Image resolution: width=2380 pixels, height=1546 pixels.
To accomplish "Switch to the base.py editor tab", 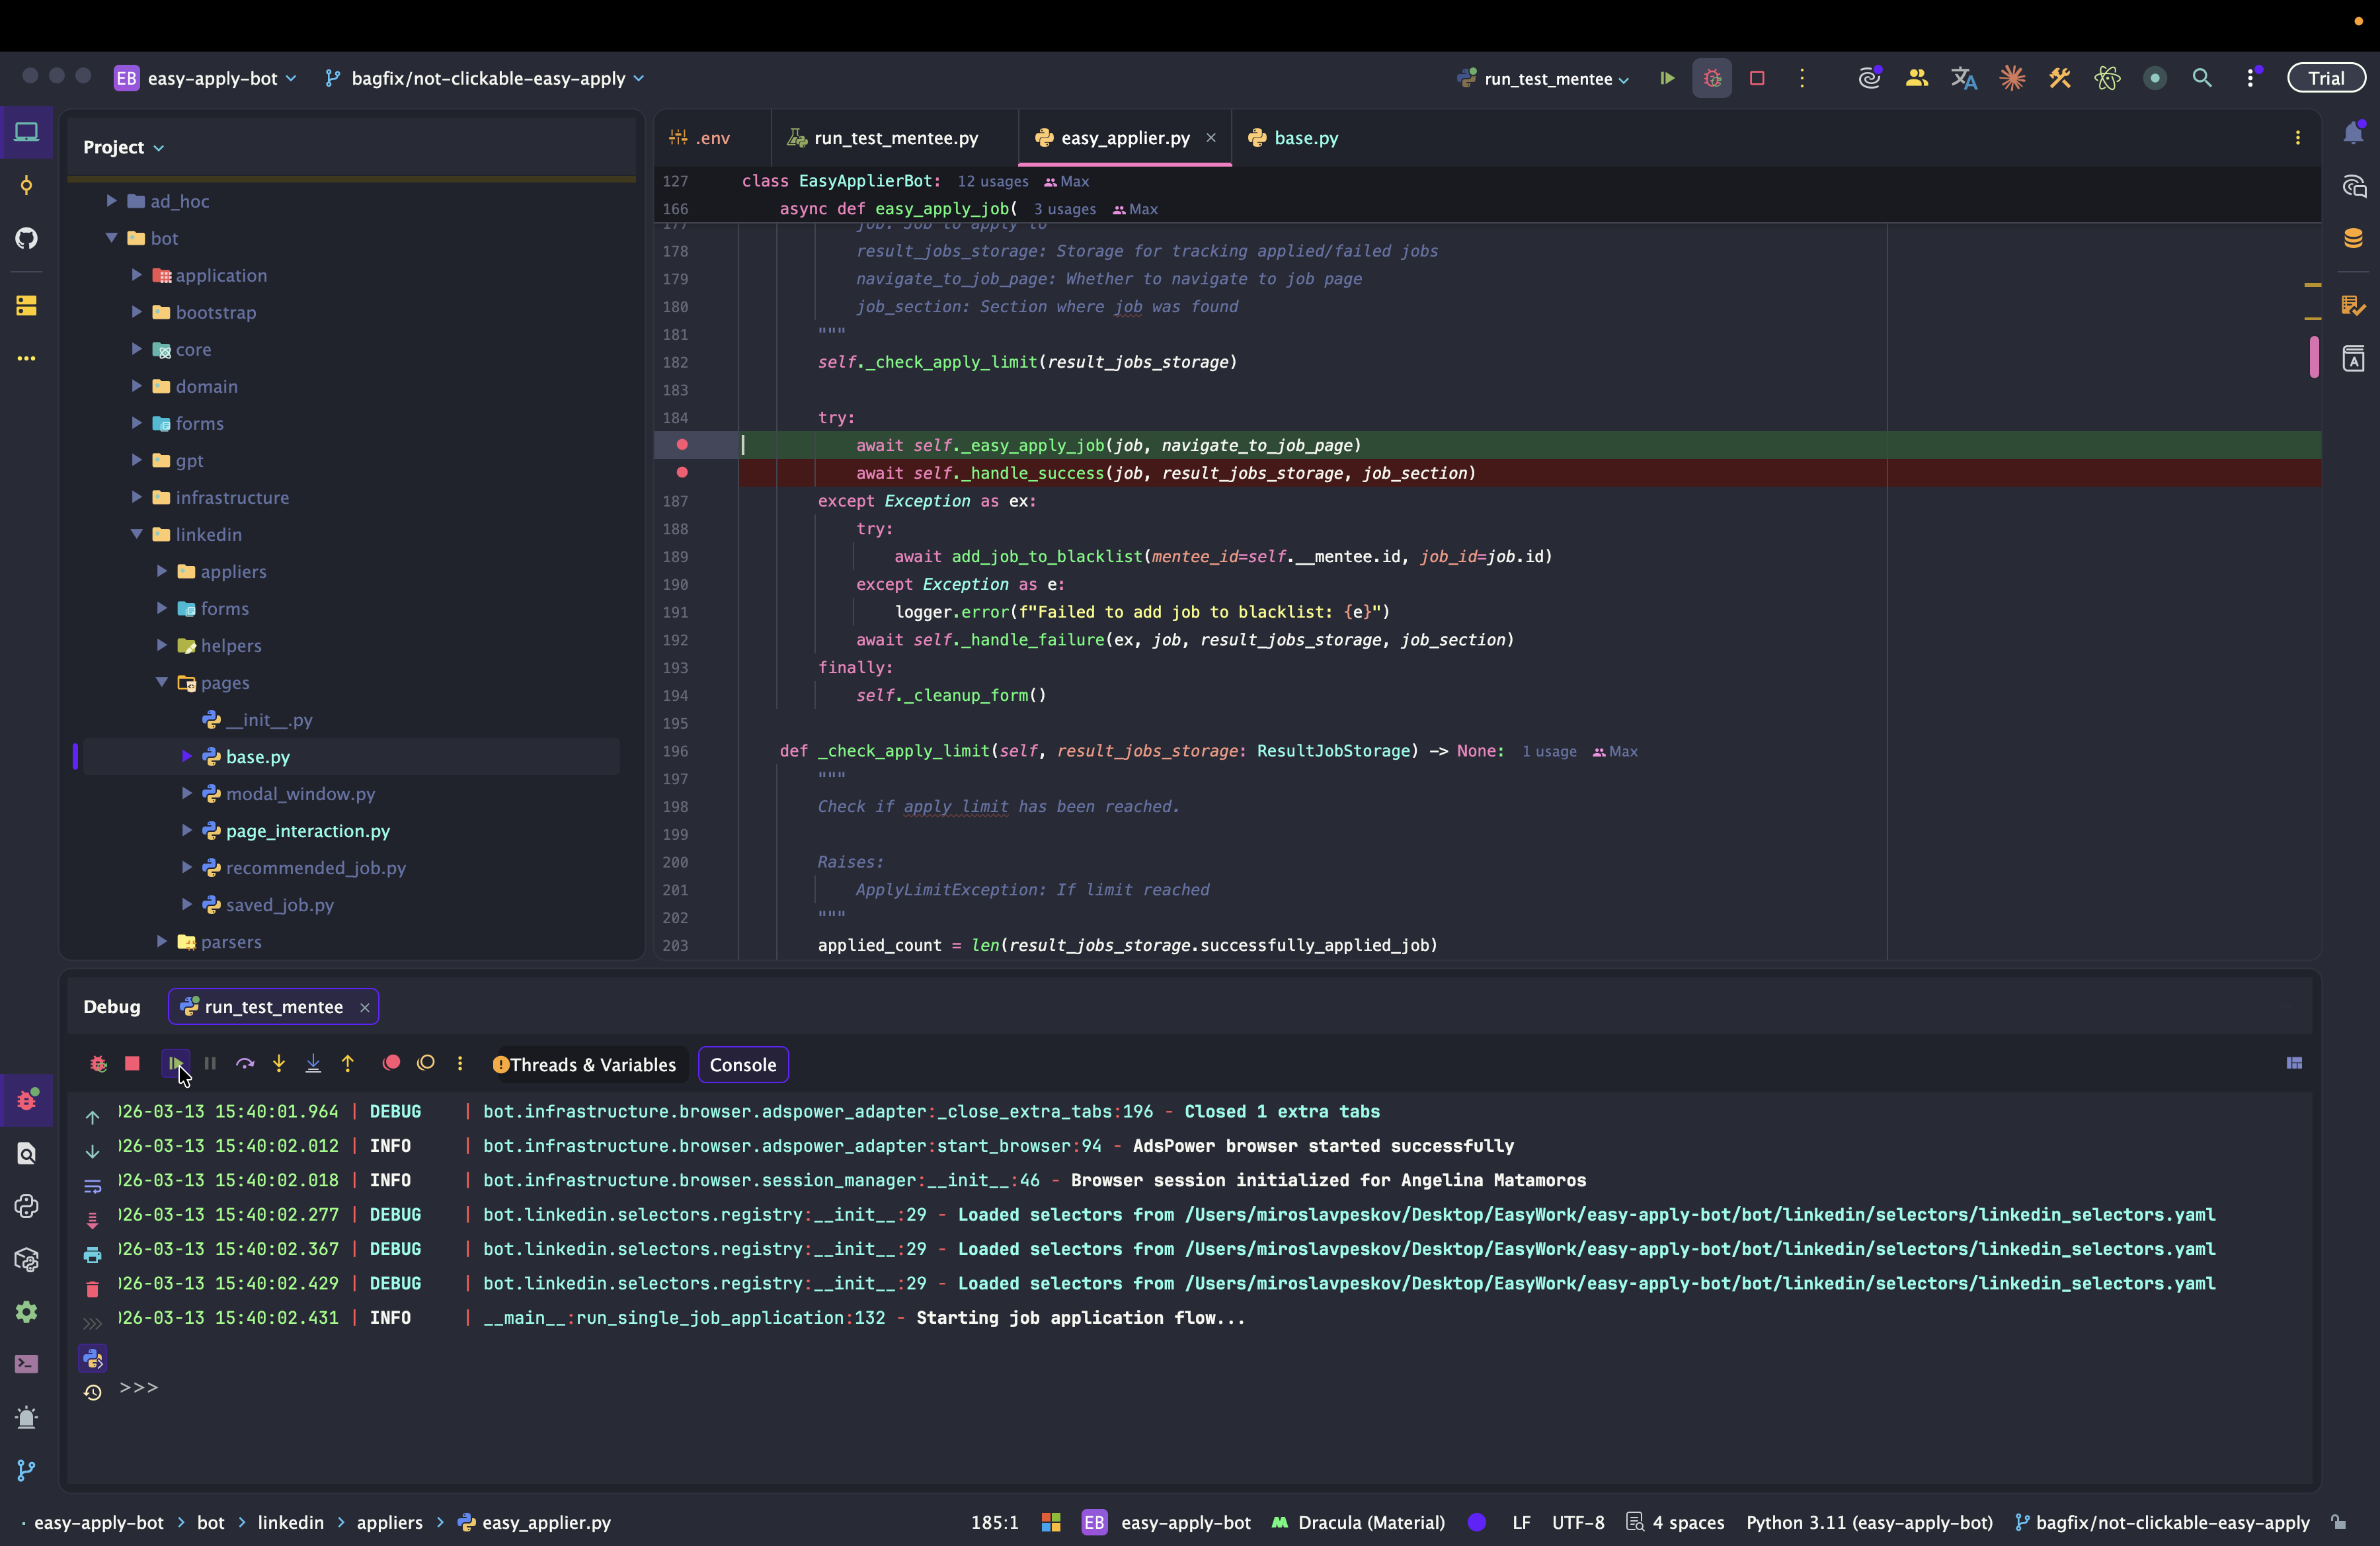I will point(1305,138).
